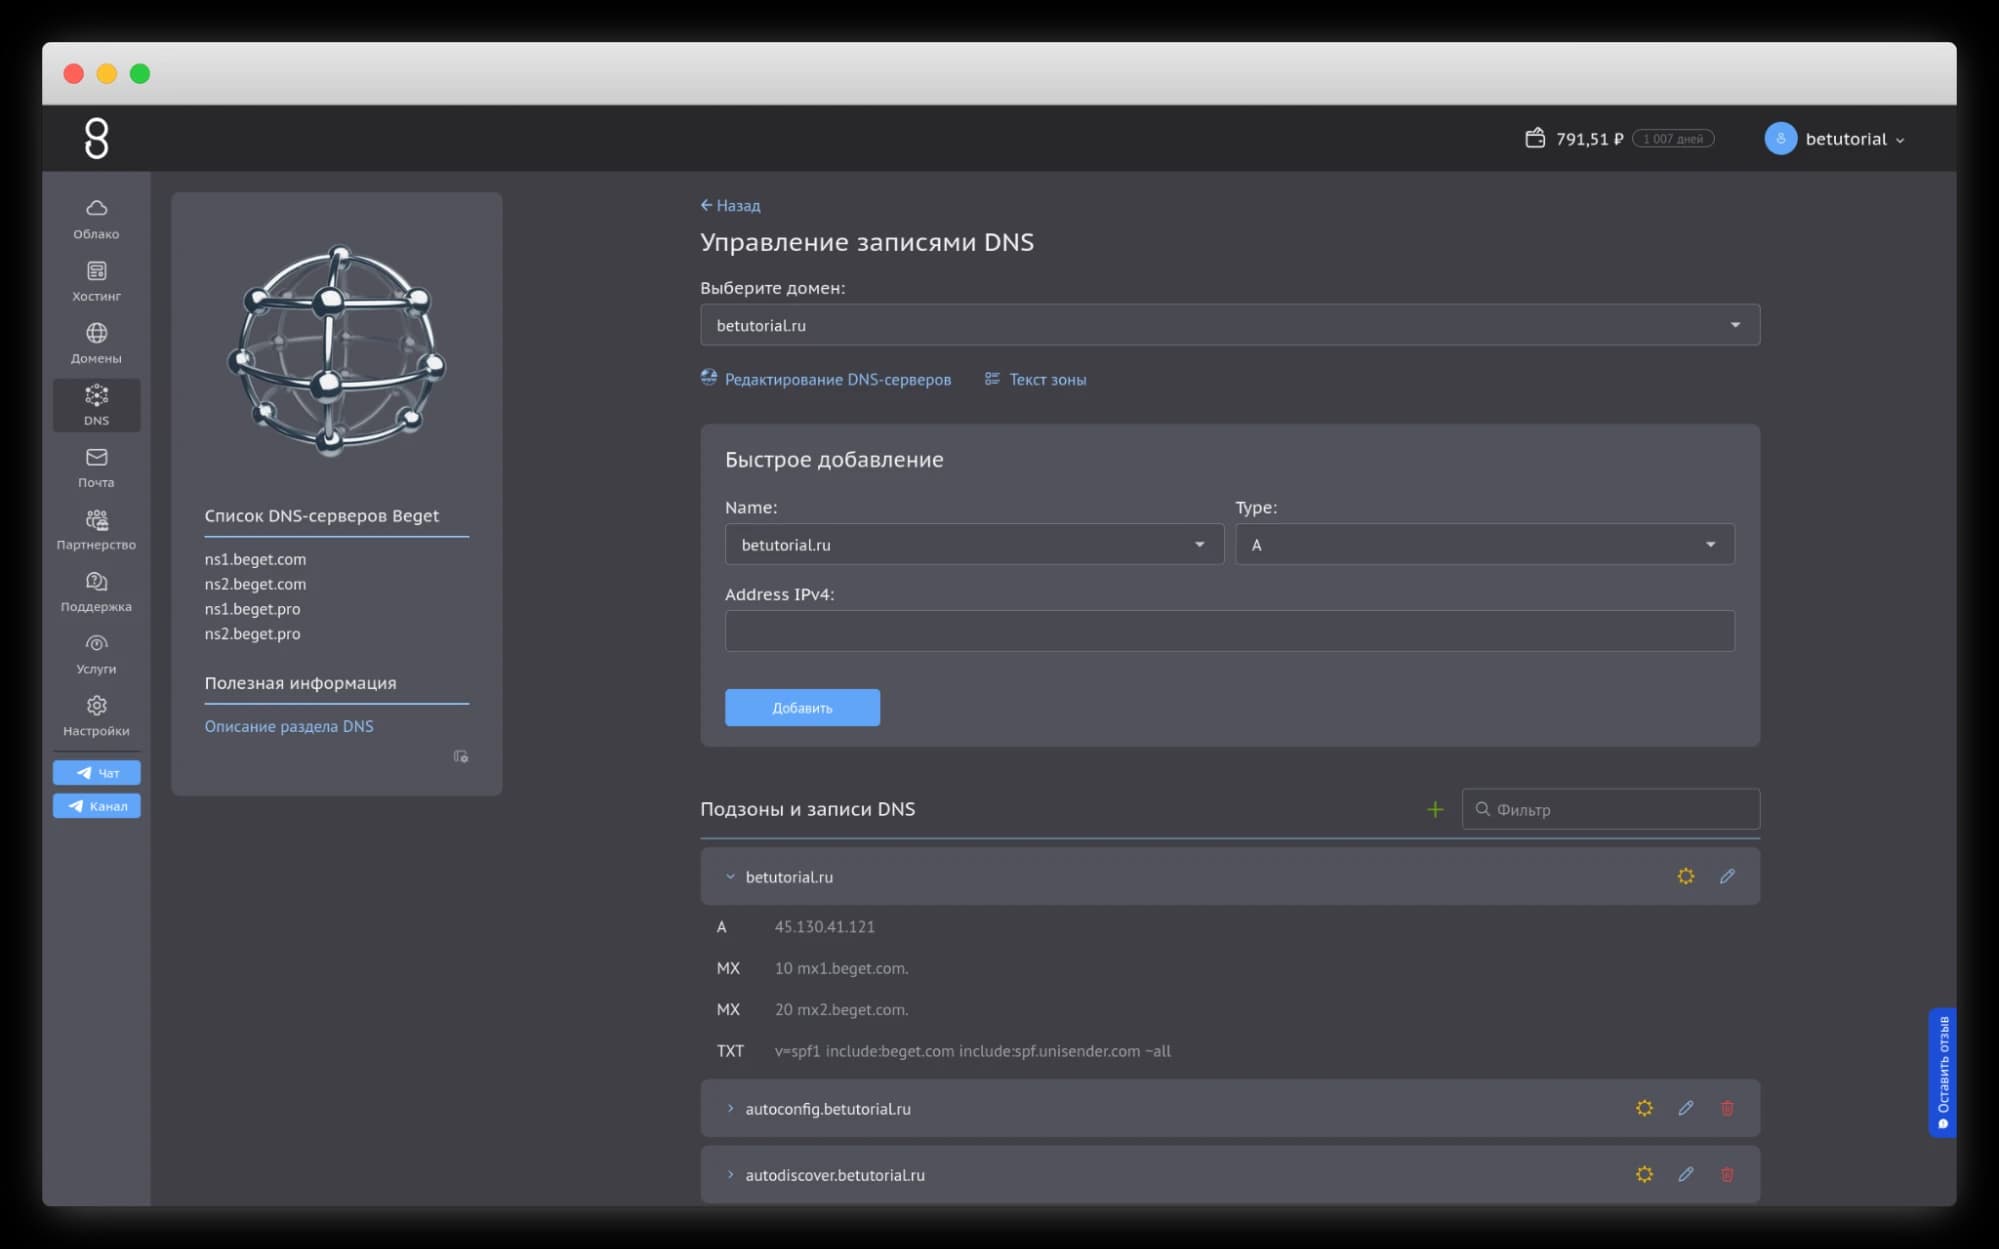
Task: Focus the Address IPv4 input field
Action: coord(1229,631)
